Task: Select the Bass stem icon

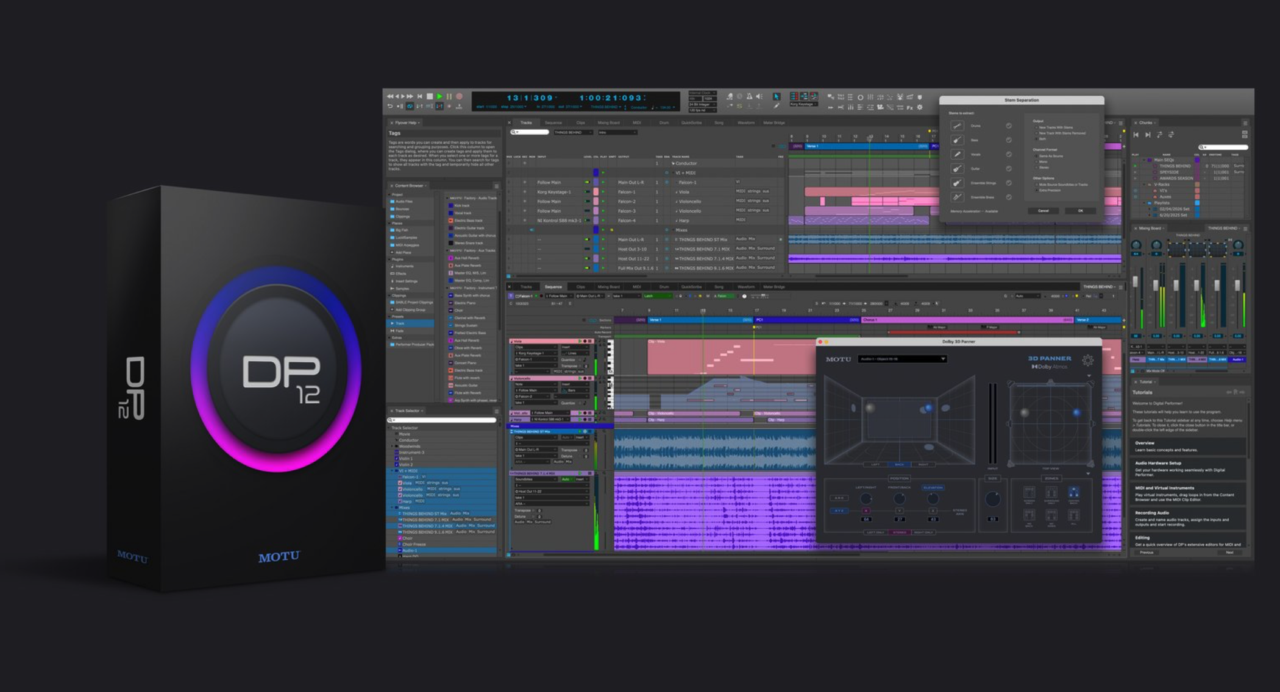Action: 957,140
